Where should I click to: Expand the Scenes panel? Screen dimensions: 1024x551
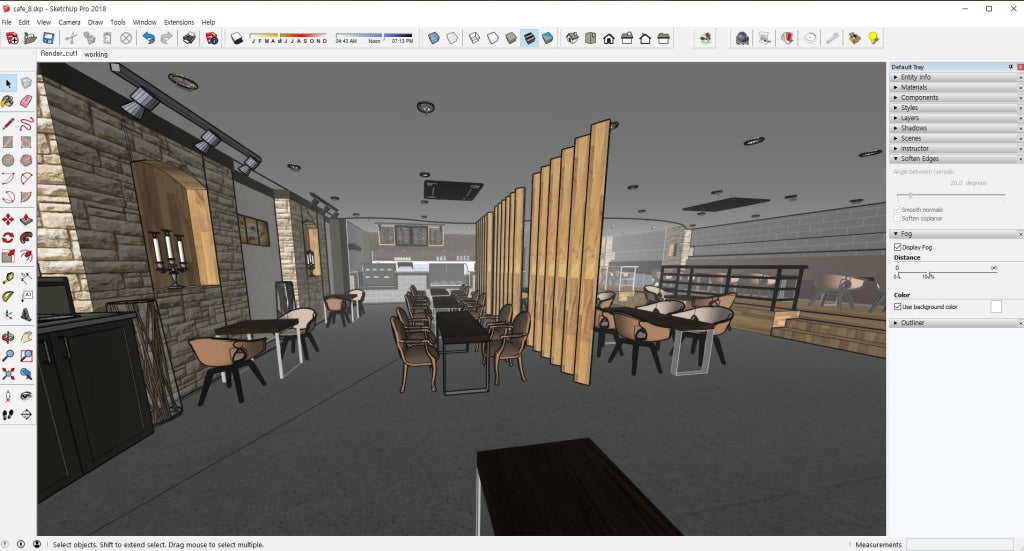click(955, 138)
